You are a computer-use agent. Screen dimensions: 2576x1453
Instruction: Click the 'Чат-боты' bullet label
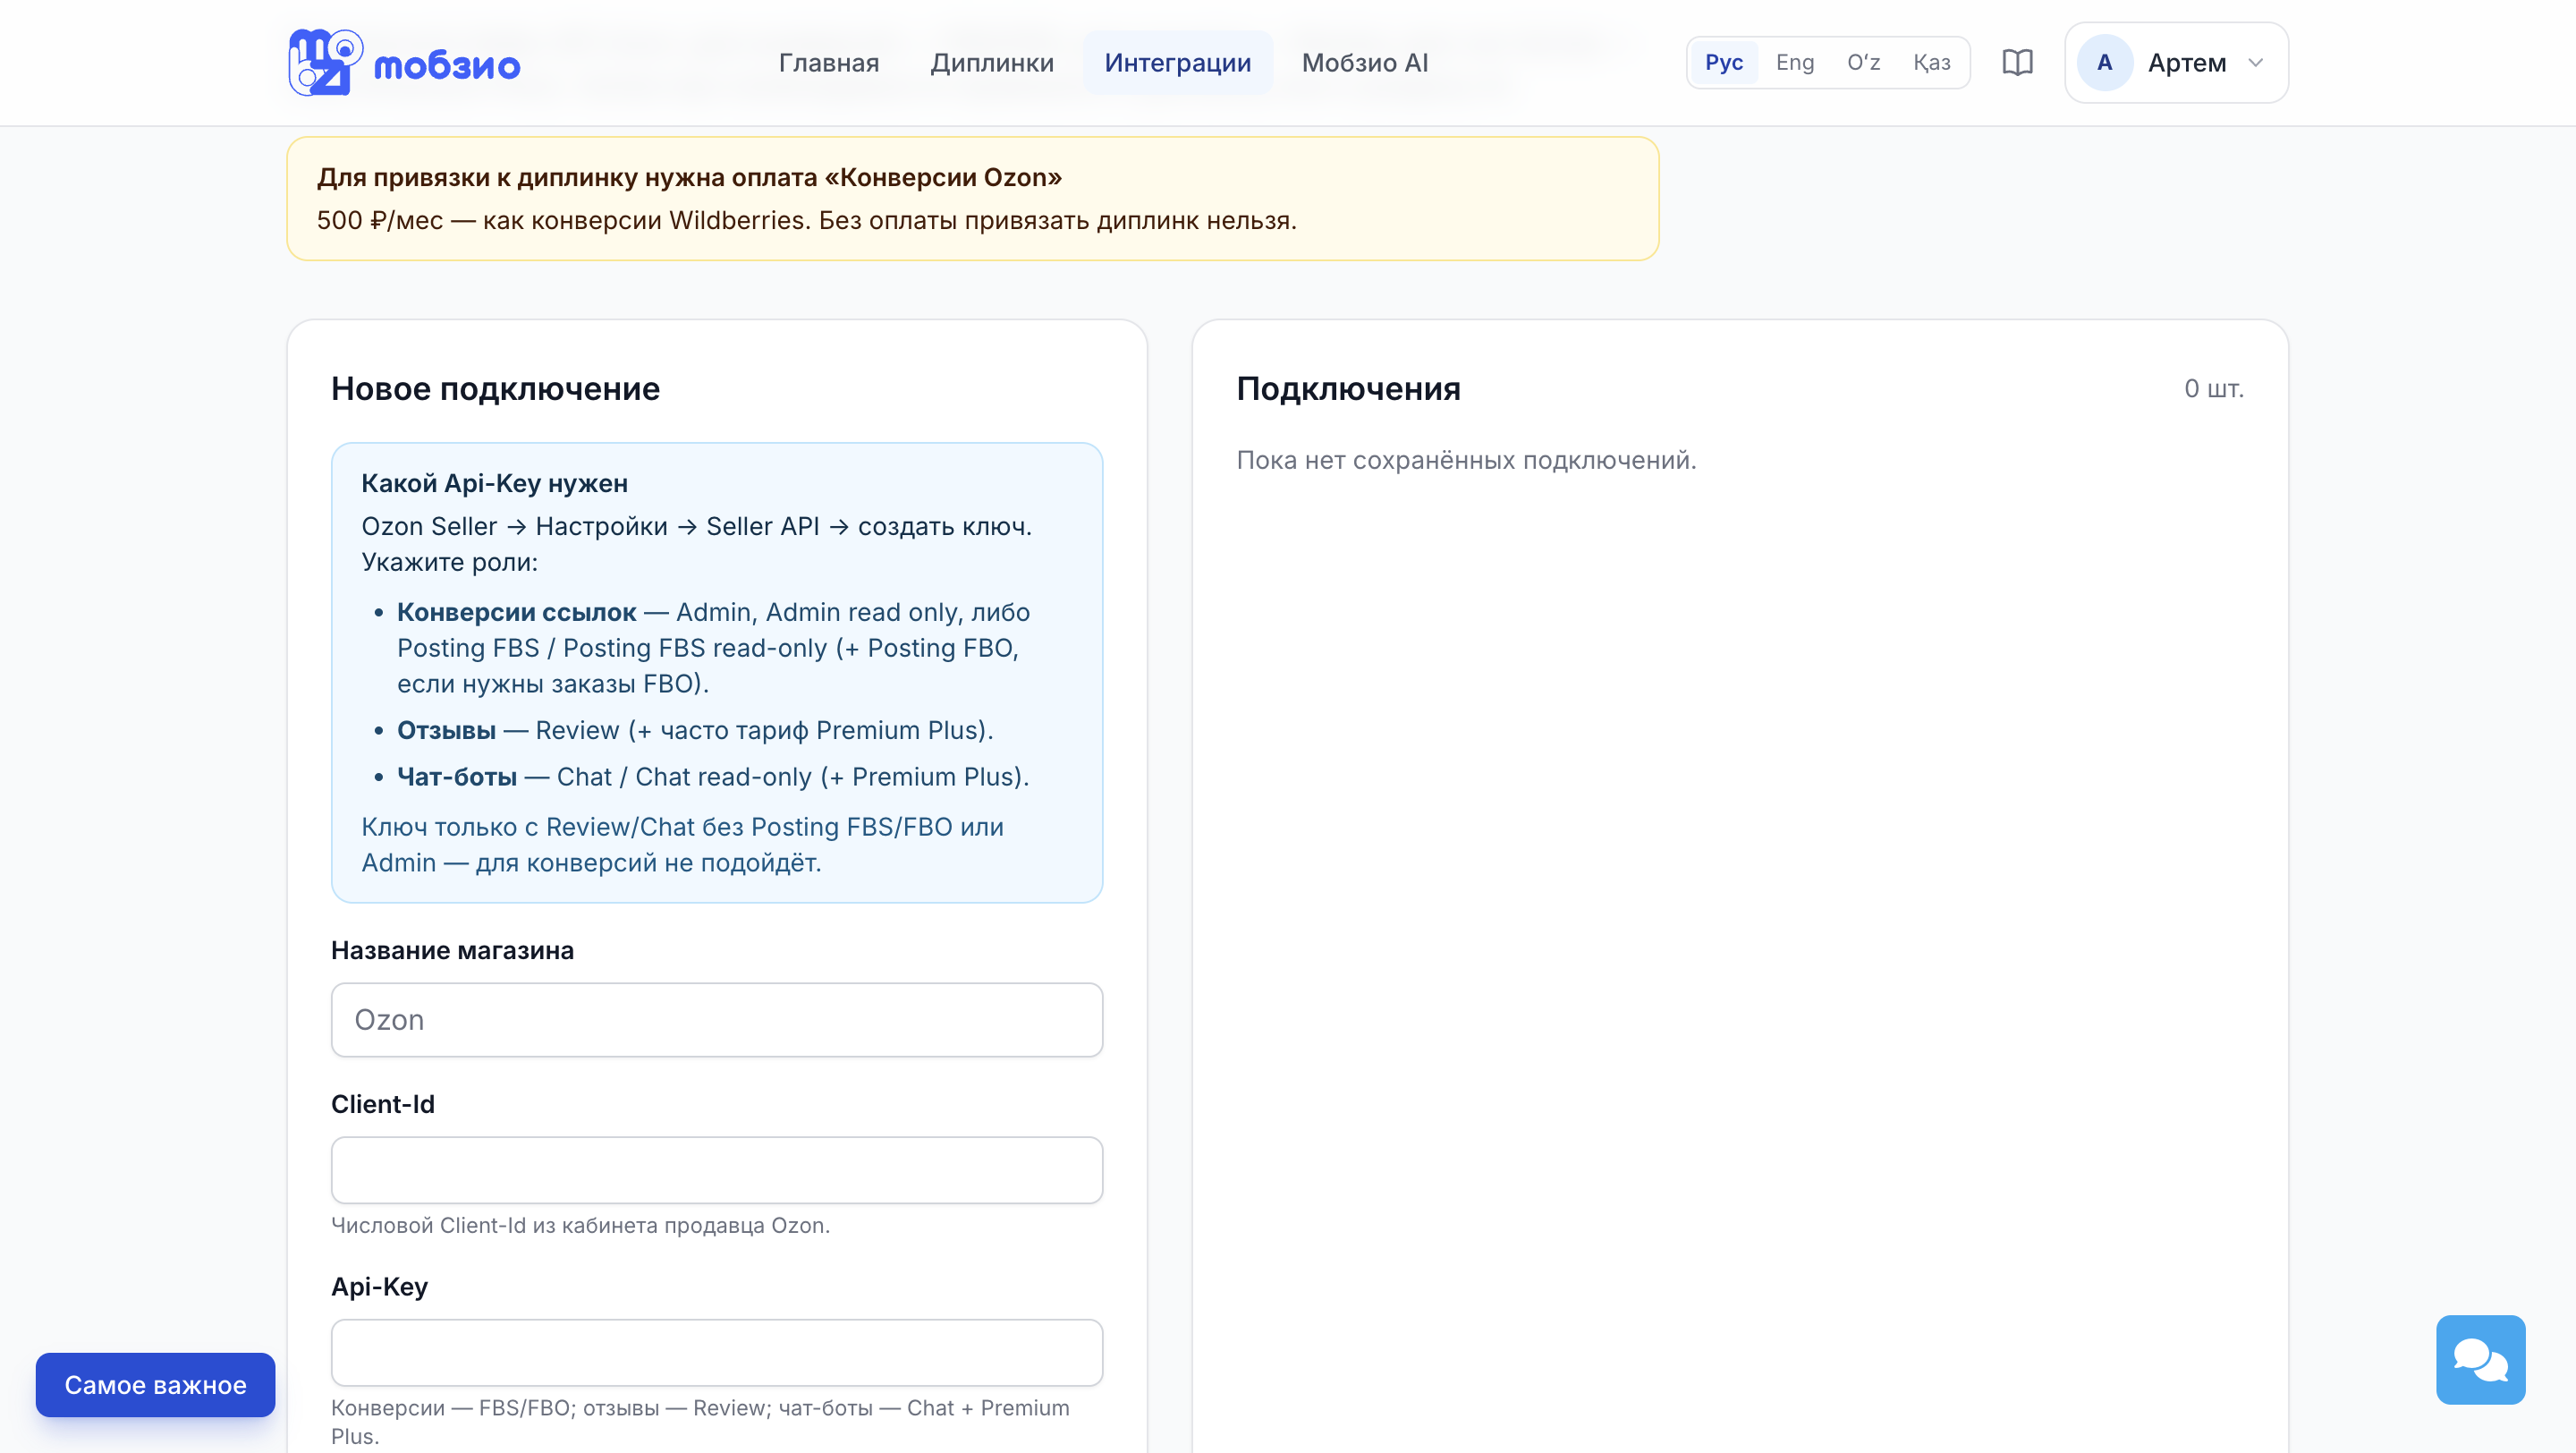tap(457, 776)
